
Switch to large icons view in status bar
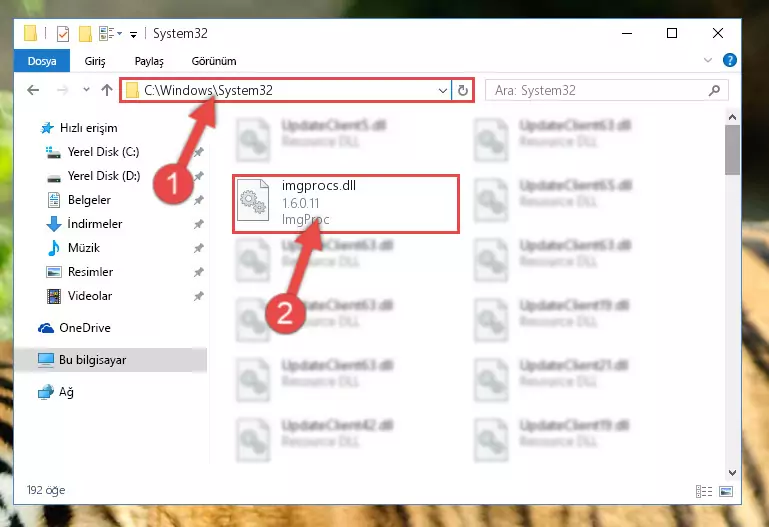click(x=726, y=491)
